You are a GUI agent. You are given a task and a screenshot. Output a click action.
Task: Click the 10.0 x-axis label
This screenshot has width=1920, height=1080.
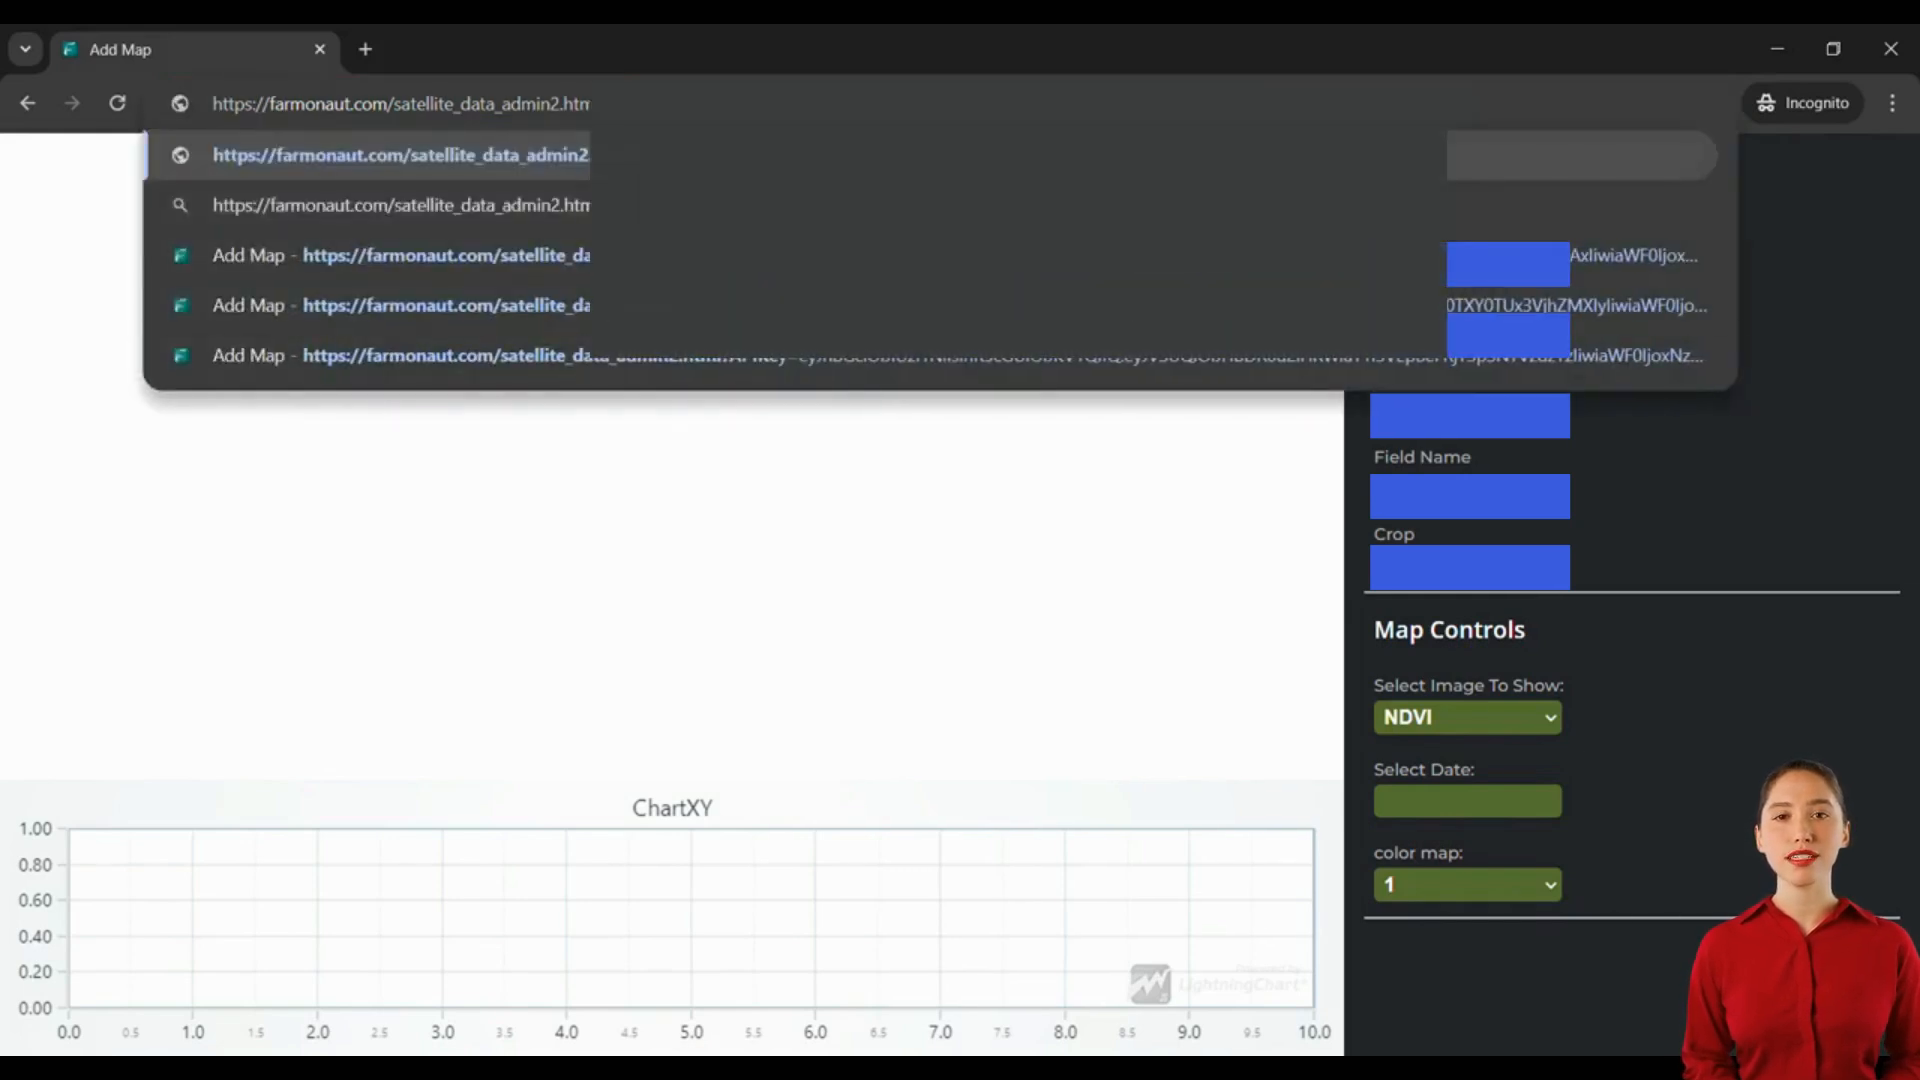(x=1314, y=1032)
